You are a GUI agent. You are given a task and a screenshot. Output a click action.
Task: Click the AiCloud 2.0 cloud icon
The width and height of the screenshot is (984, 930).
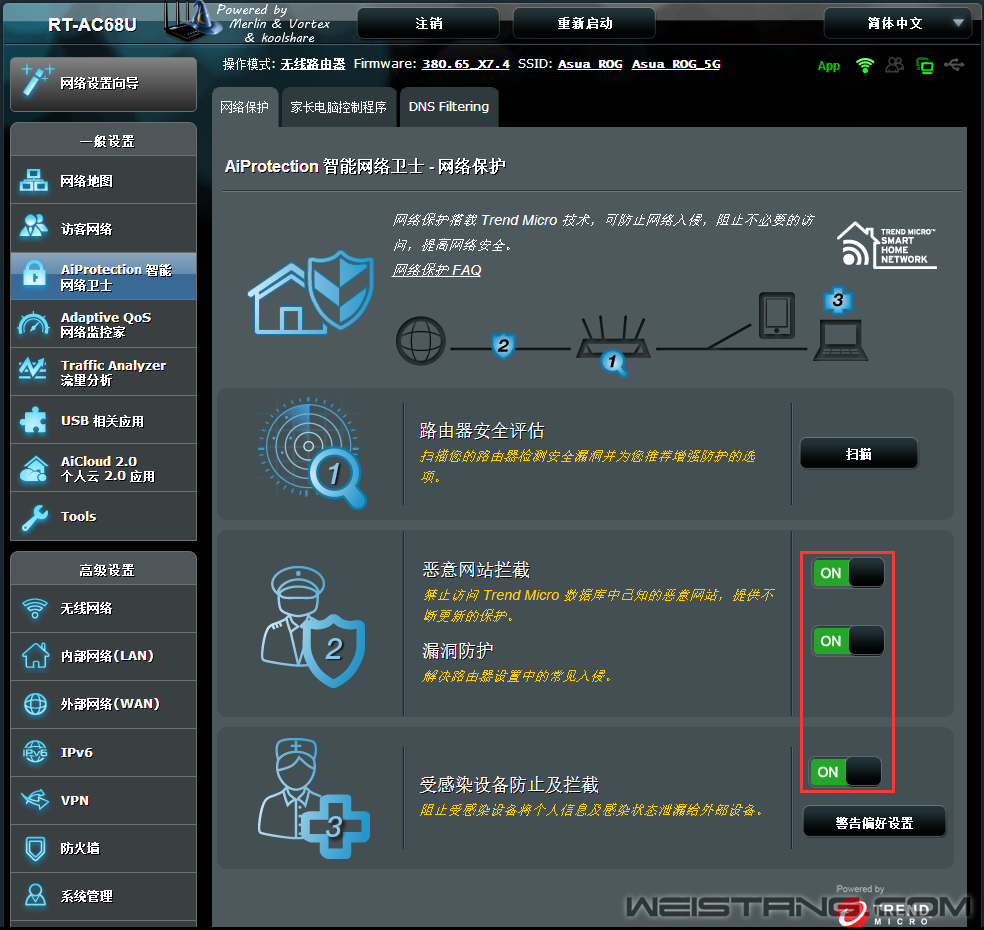pos(34,469)
